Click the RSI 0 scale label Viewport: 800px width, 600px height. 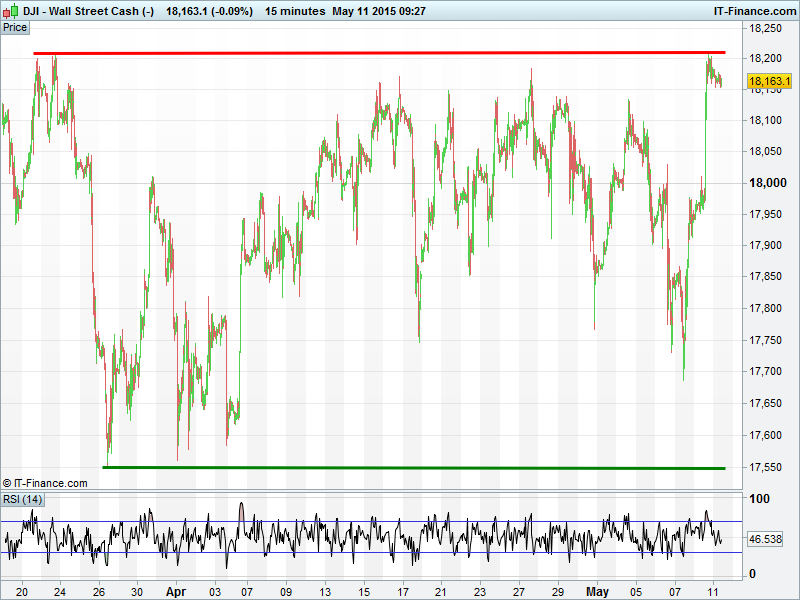point(752,574)
